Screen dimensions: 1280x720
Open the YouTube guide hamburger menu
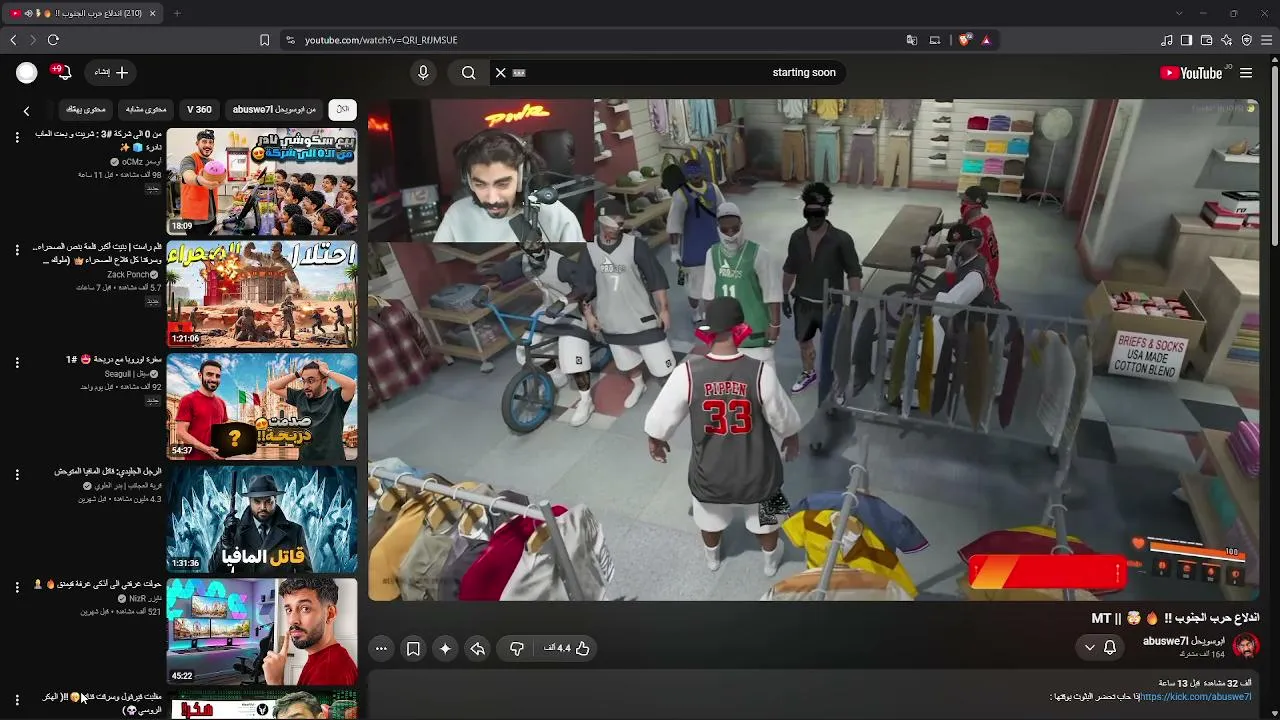1246,73
